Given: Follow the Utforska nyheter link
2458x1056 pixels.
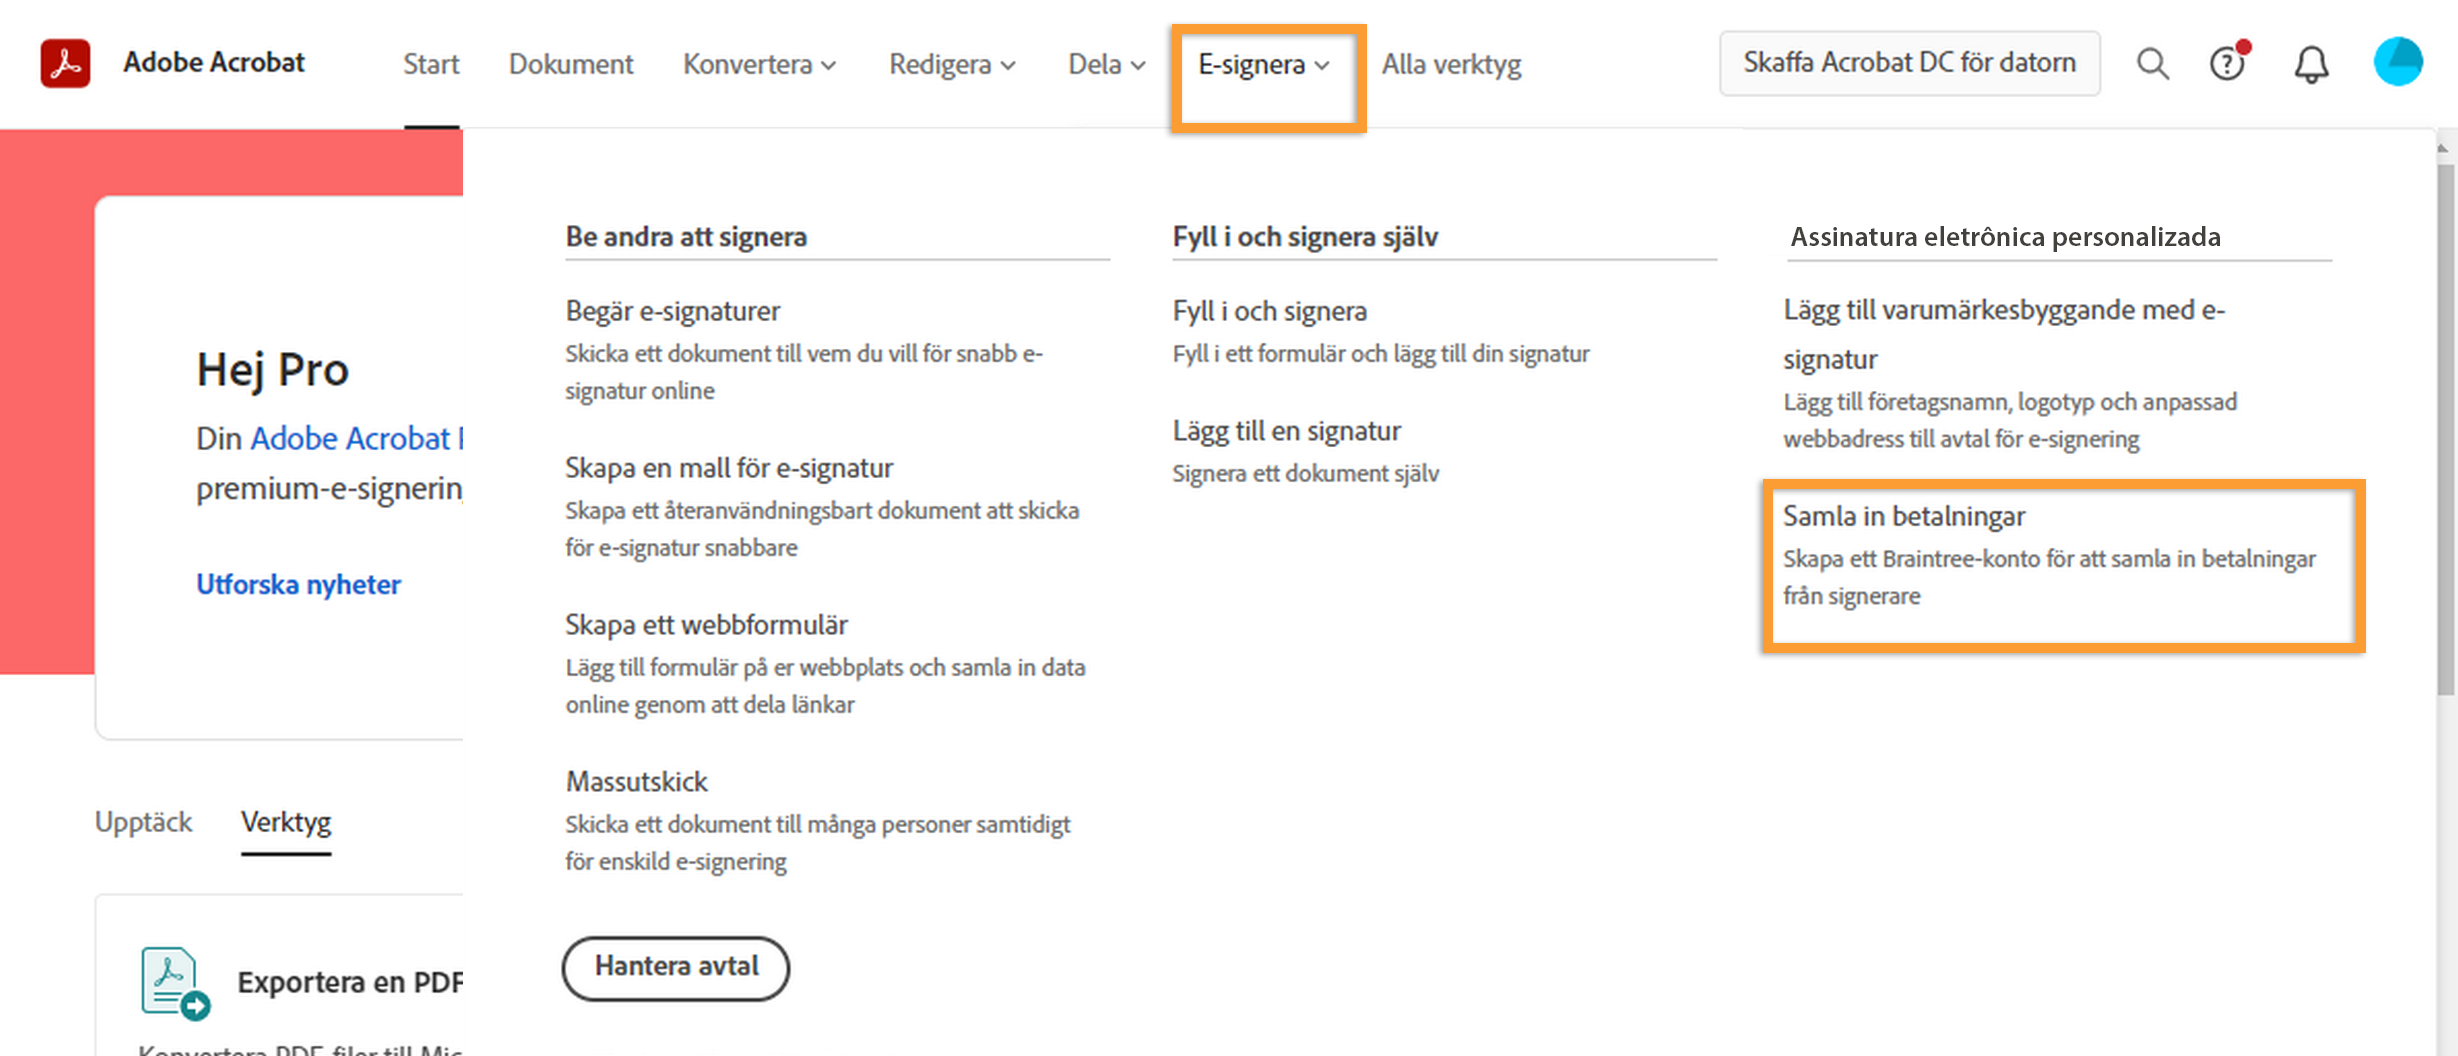Looking at the screenshot, I should tap(298, 584).
